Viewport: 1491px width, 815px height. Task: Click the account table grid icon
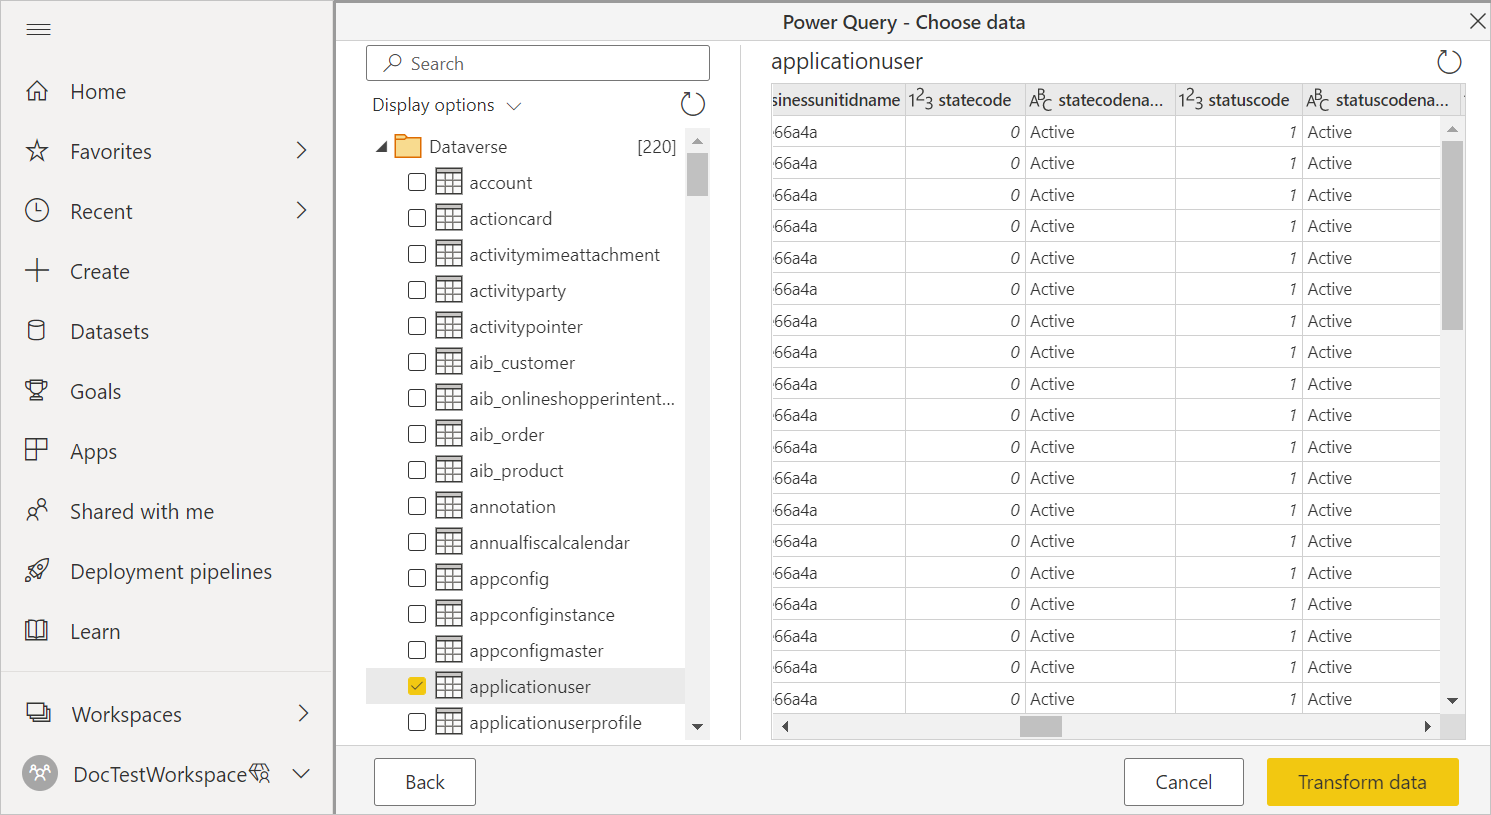point(447,182)
